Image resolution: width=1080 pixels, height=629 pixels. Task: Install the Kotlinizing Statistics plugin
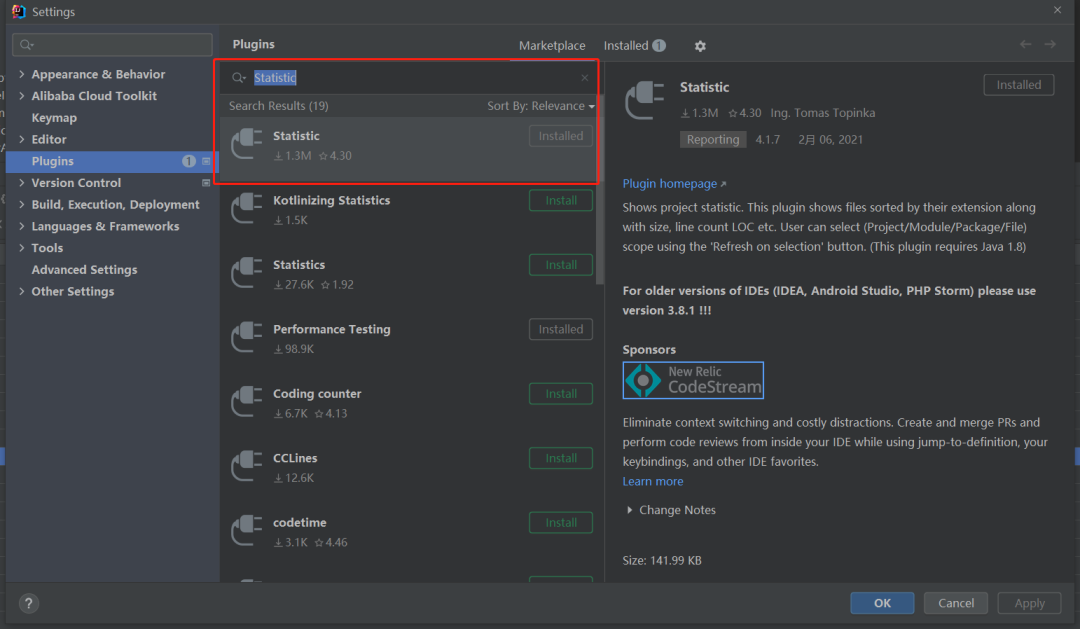point(561,200)
